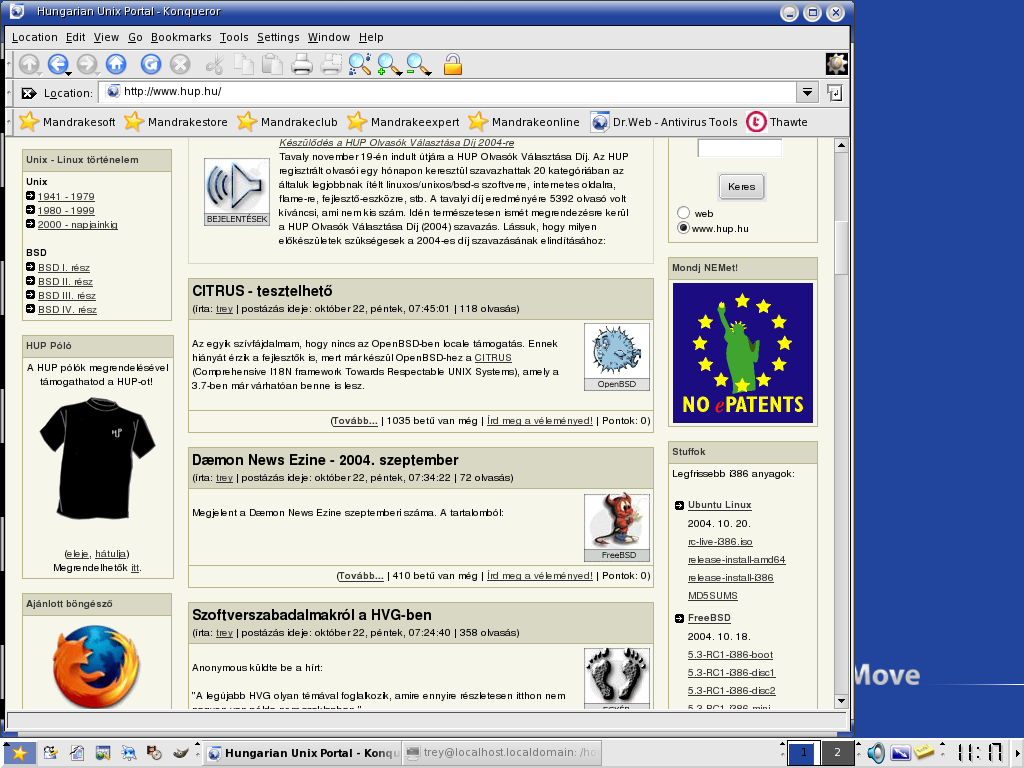The width and height of the screenshot is (1024, 768).
Task: Select the 'web' search radio button
Action: (x=683, y=213)
